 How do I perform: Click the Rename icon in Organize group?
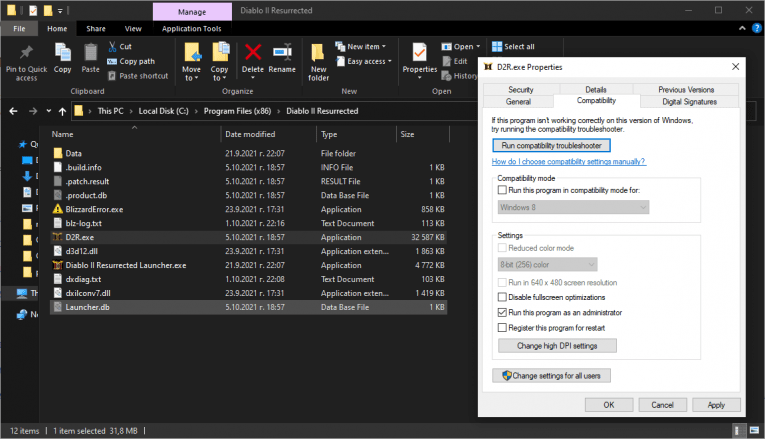coord(282,52)
